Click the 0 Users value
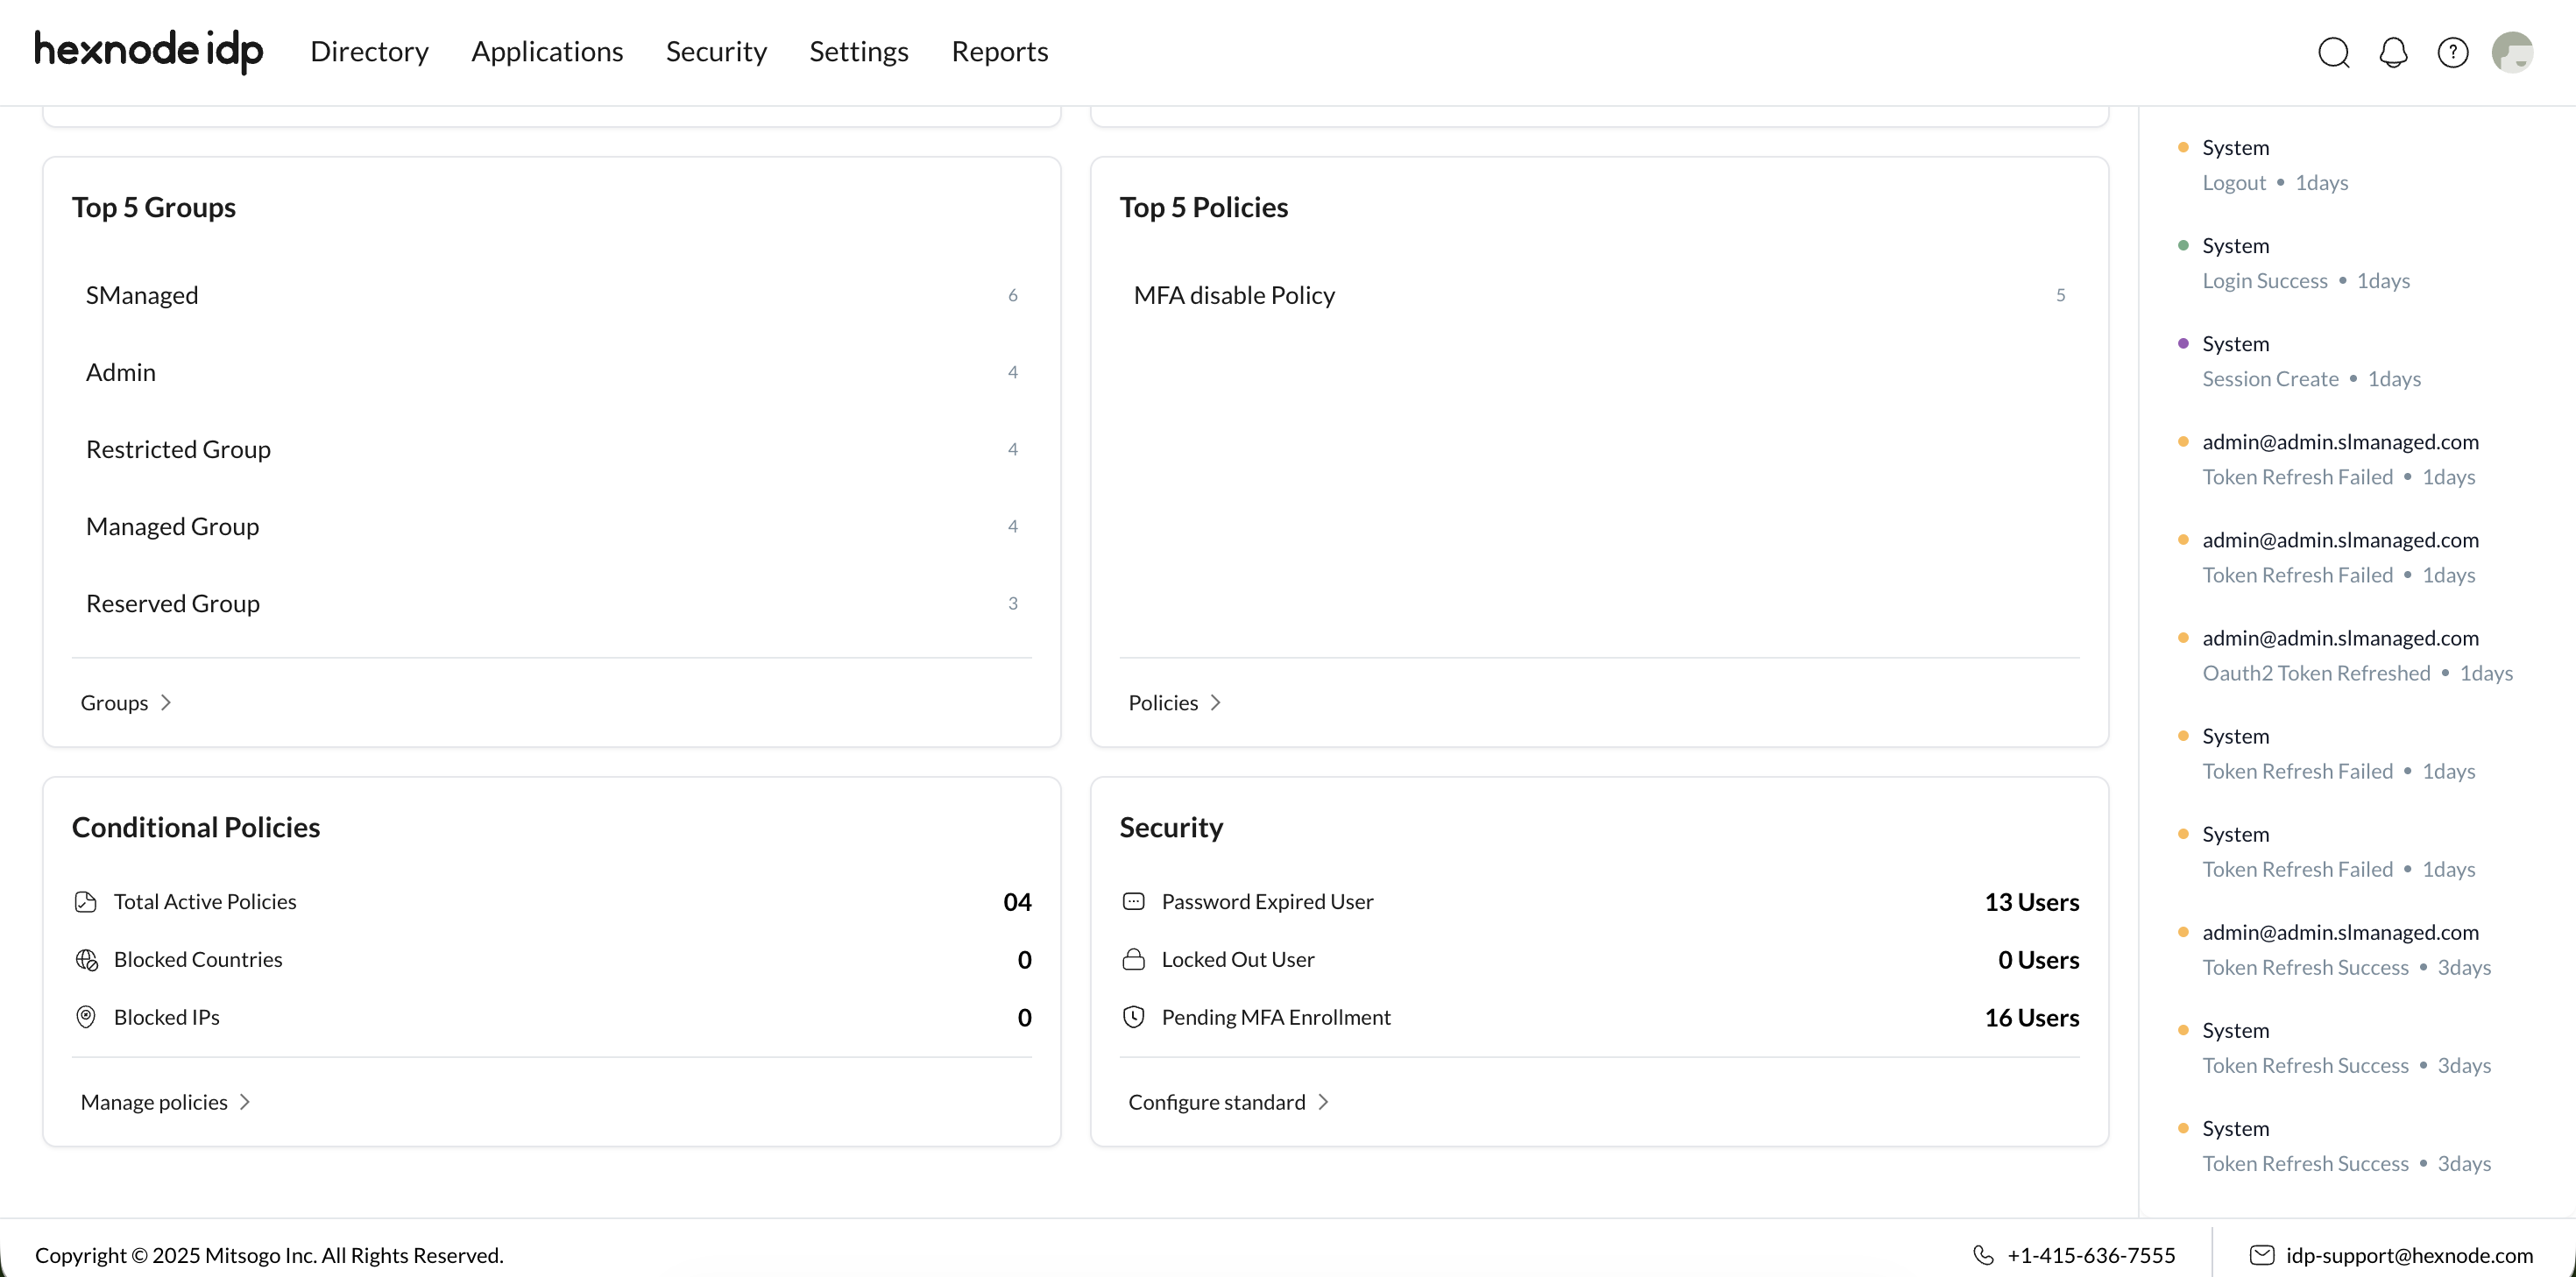Screen dimensions: 2576x1277 pyautogui.click(x=2039, y=960)
